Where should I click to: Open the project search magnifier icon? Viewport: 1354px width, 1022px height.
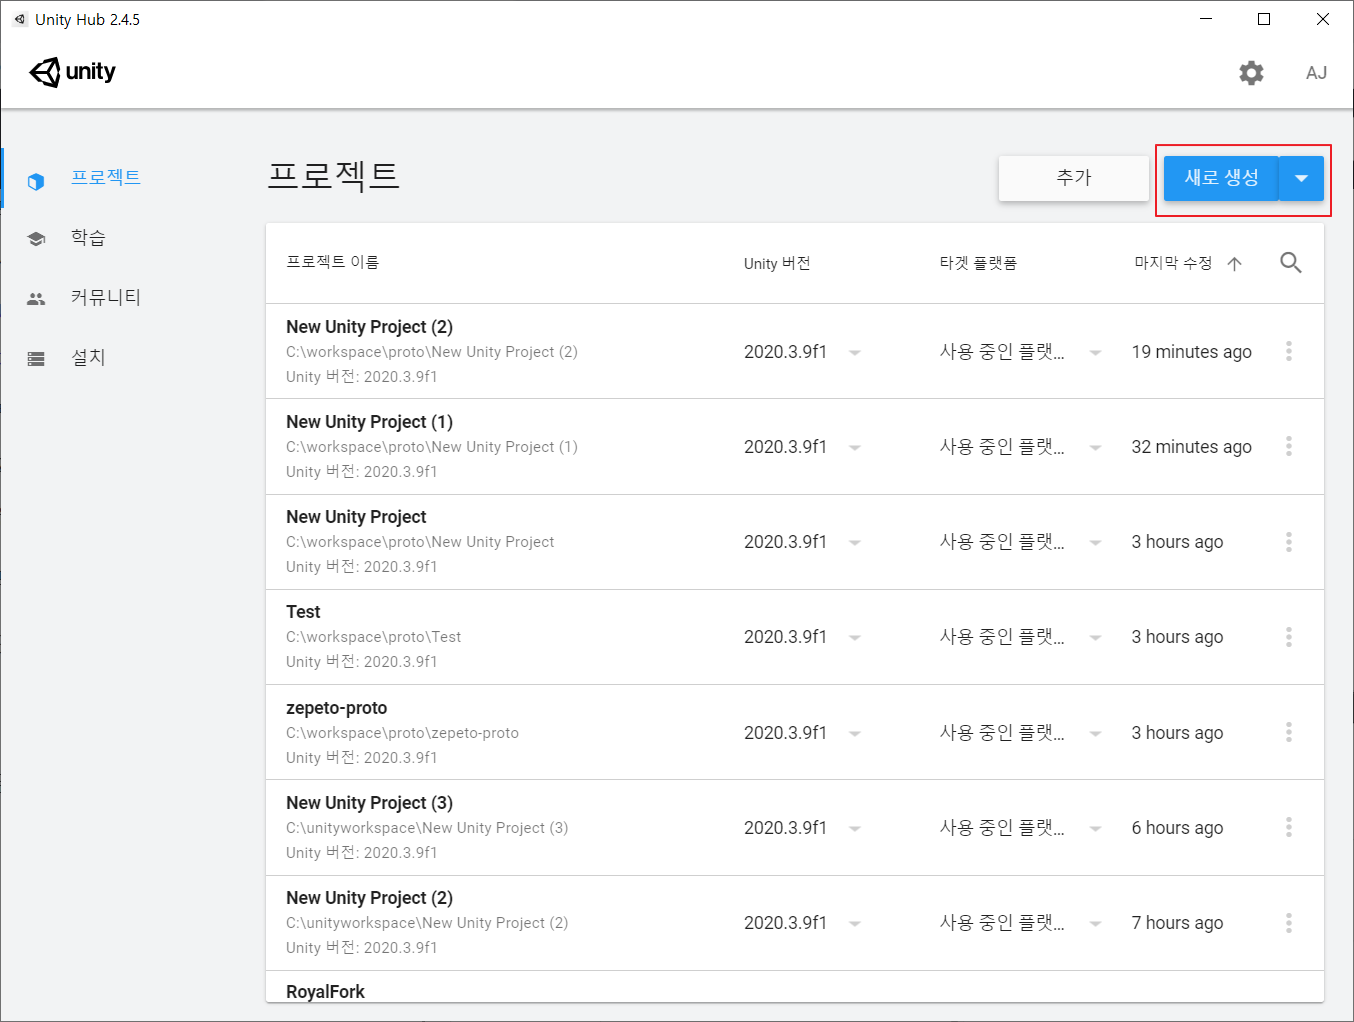coord(1291,263)
